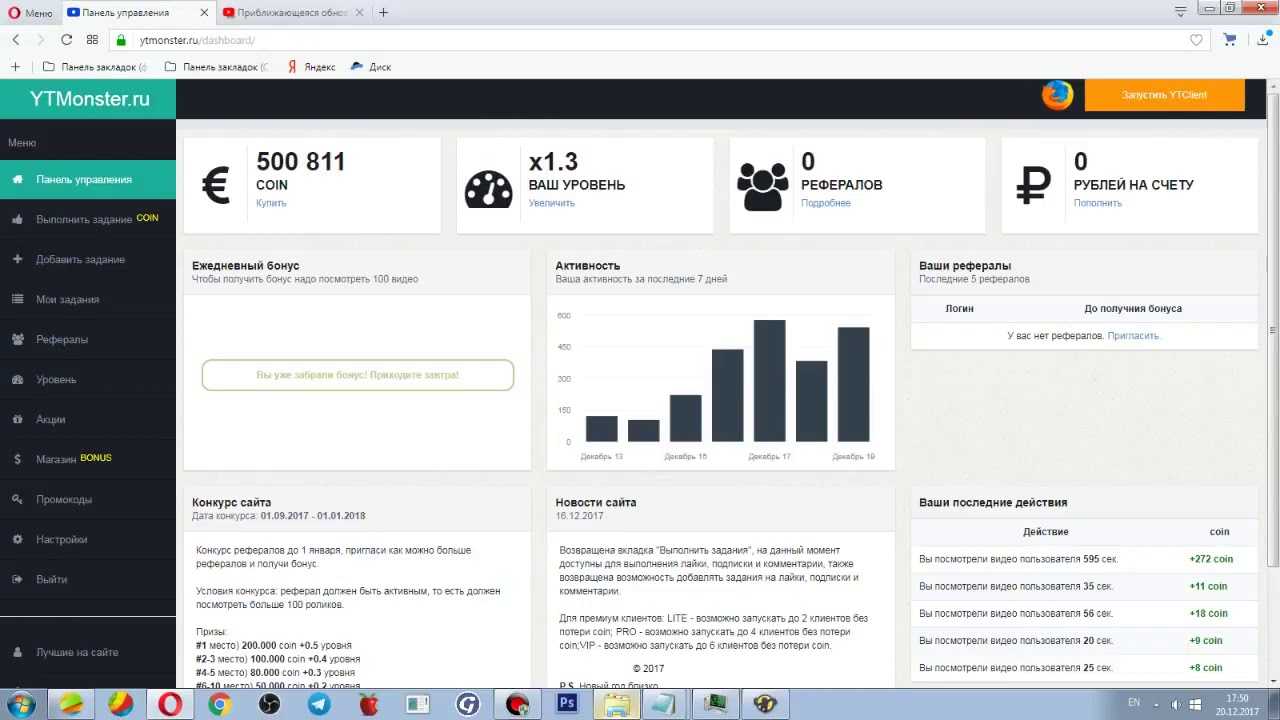
Task: Click the referrals group icon
Action: (762, 186)
